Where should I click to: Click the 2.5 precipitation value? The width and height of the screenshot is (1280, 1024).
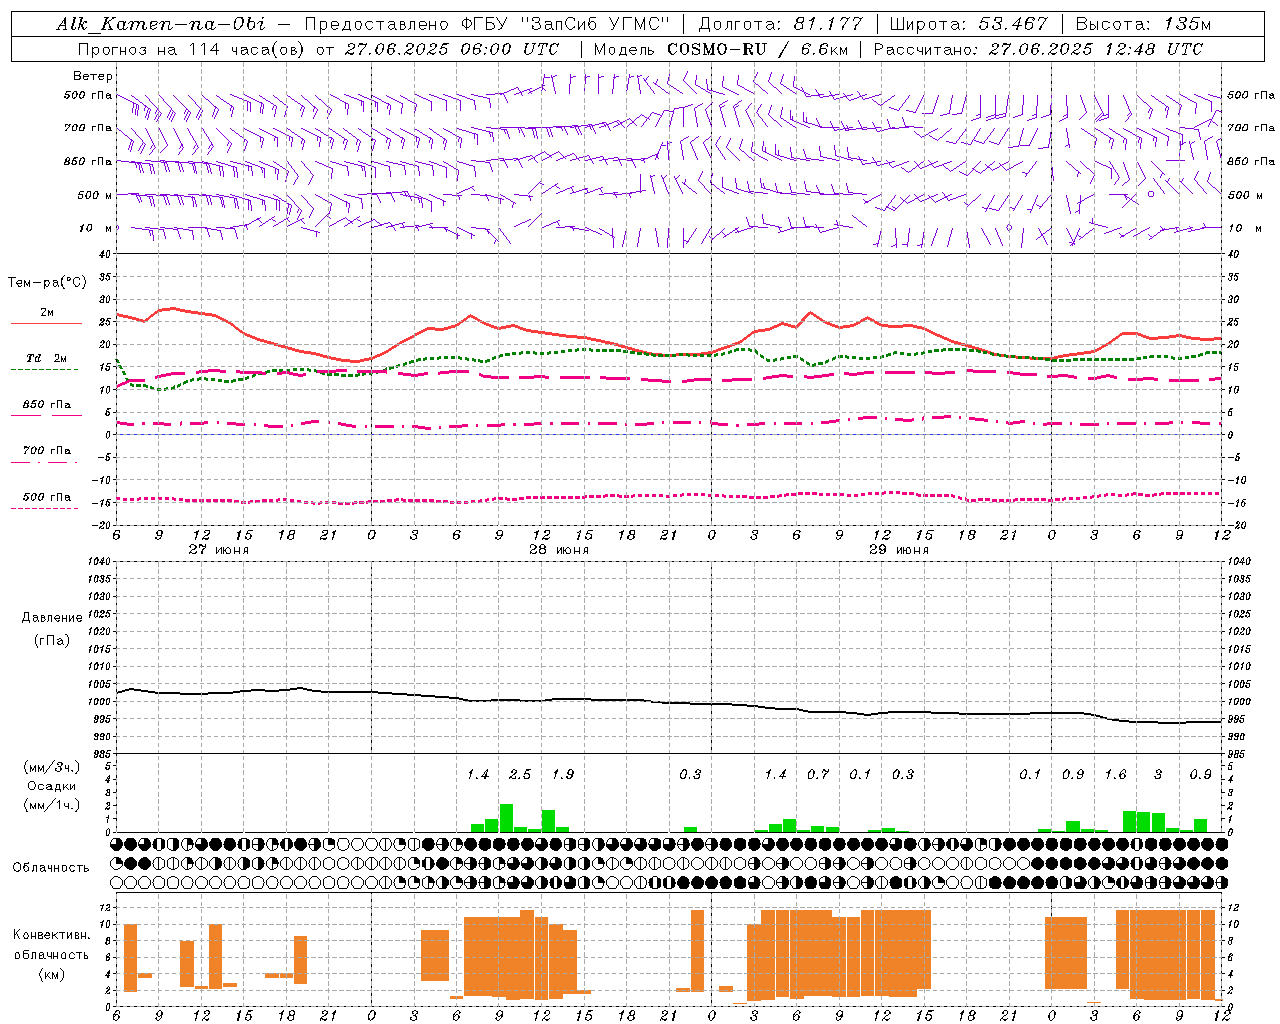[521, 775]
